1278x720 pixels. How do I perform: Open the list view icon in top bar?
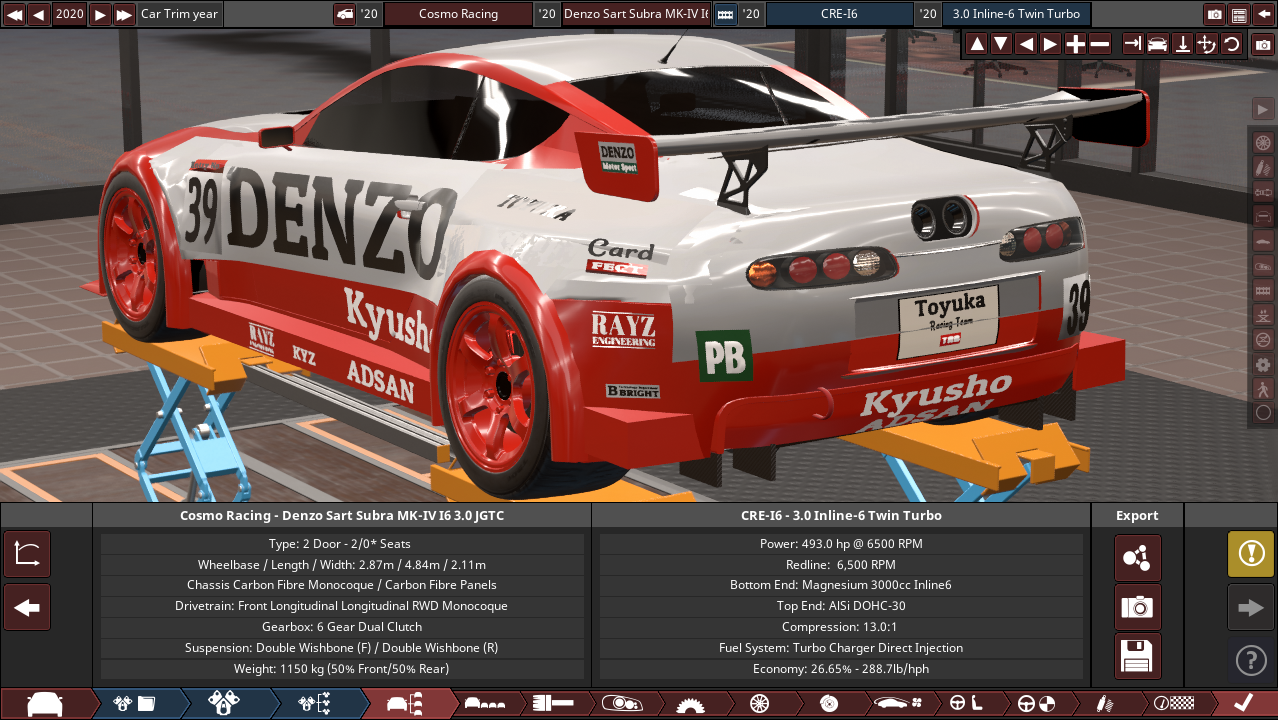(1239, 14)
